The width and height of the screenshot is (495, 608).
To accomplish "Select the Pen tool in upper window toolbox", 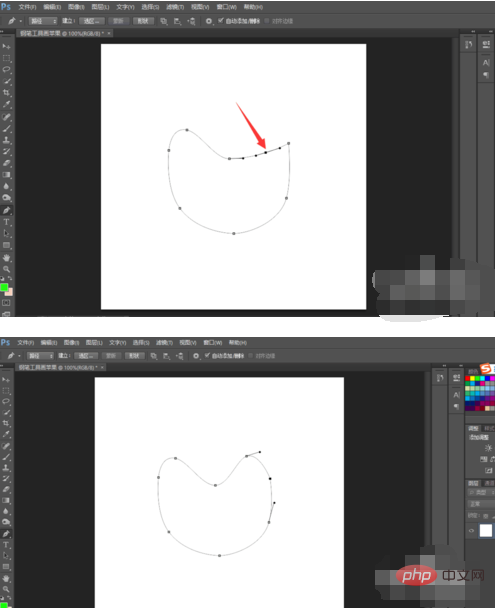I will coord(6,211).
